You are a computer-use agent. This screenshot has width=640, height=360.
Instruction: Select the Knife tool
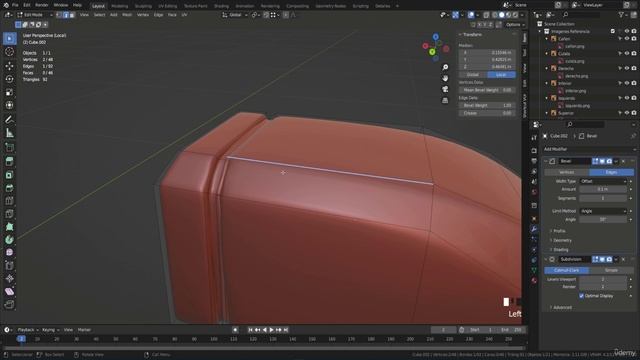click(x=9, y=214)
